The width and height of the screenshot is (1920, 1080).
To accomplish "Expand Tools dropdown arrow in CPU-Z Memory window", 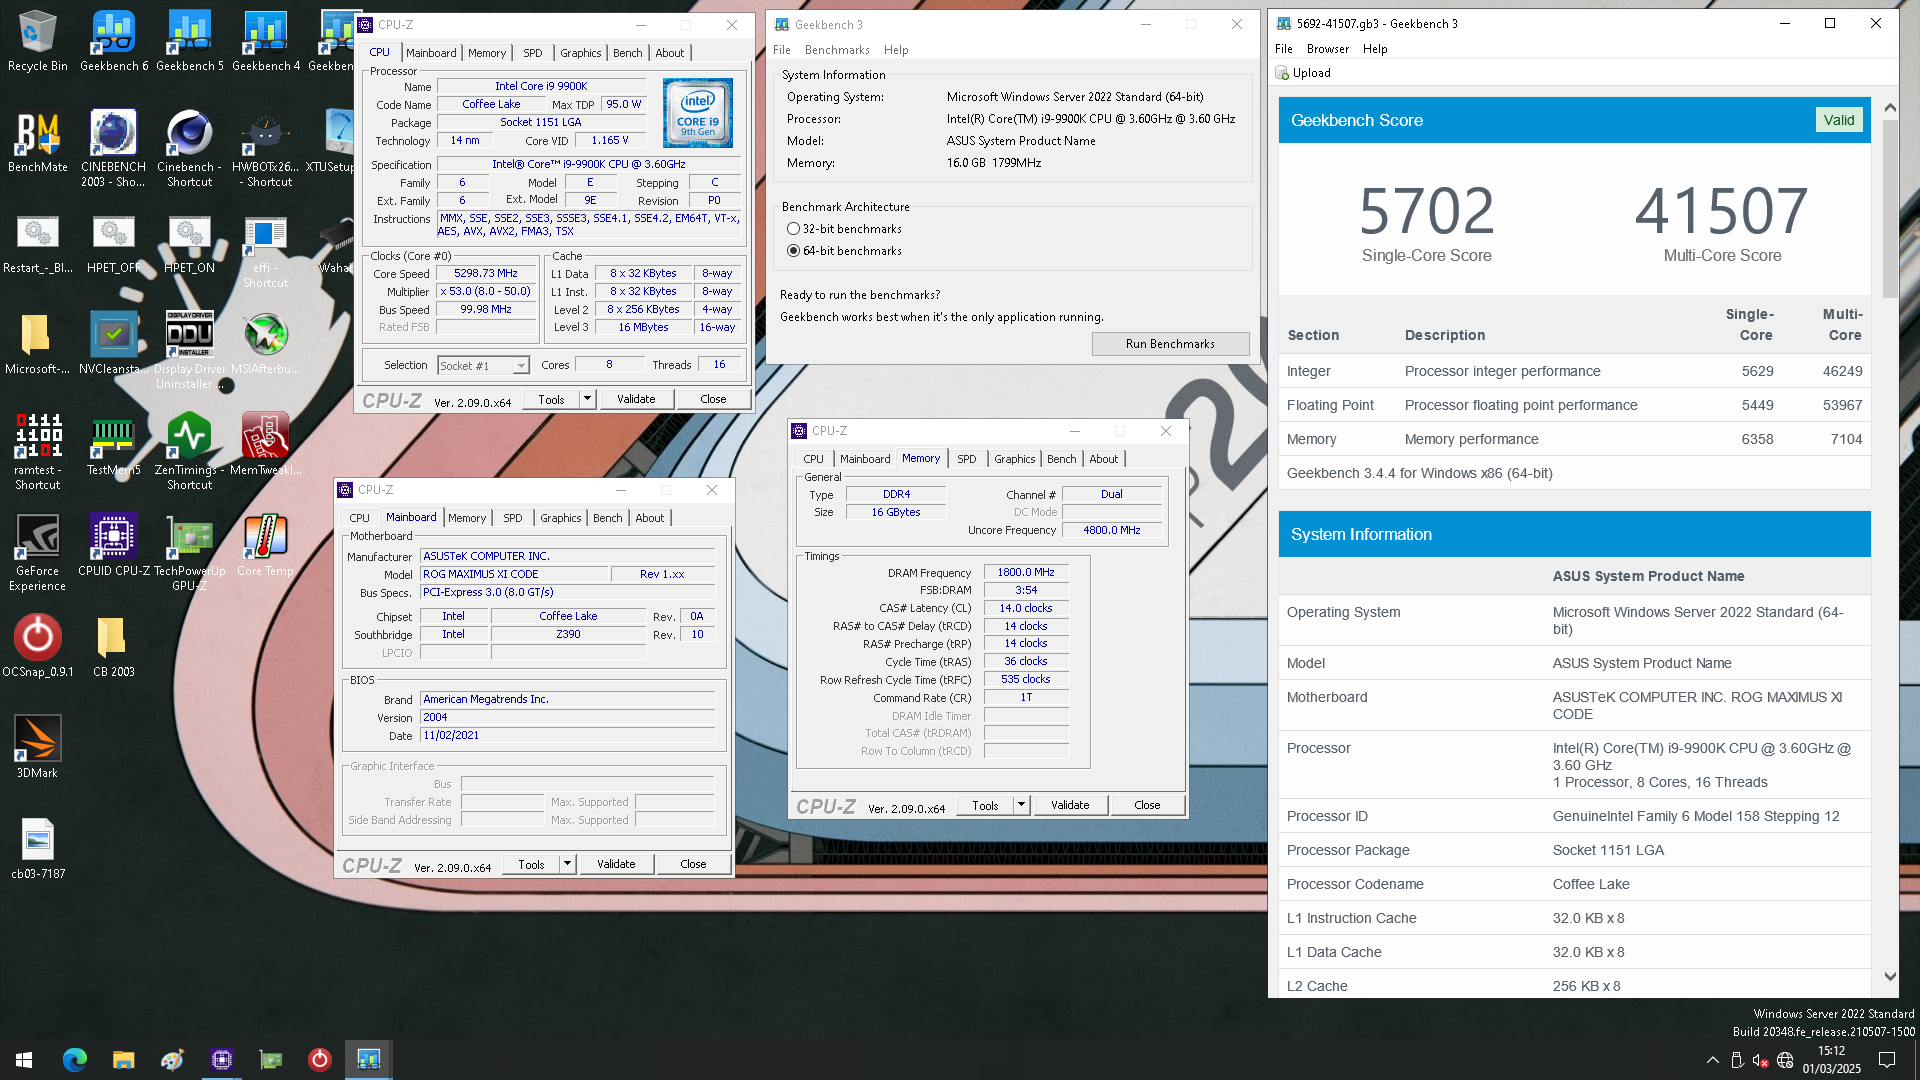I will click(x=1022, y=805).
